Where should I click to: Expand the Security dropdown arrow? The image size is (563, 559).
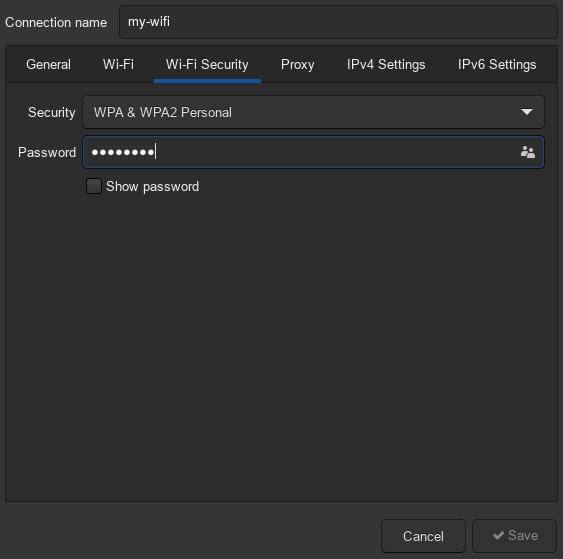click(526, 112)
